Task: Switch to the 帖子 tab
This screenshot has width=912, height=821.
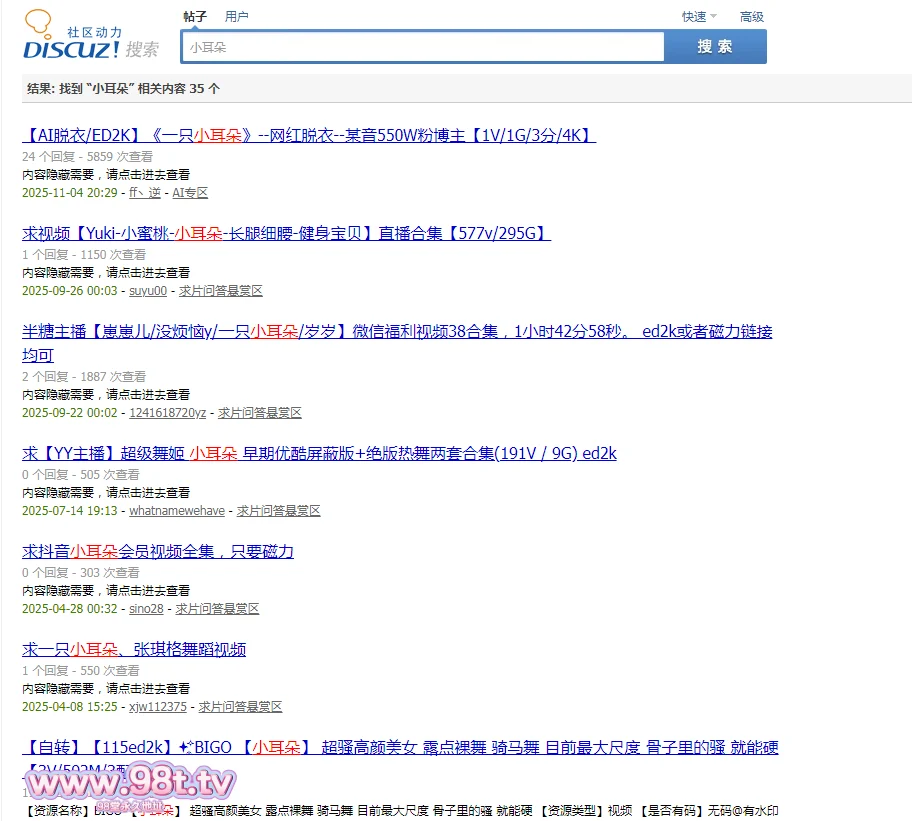Action: coord(195,16)
